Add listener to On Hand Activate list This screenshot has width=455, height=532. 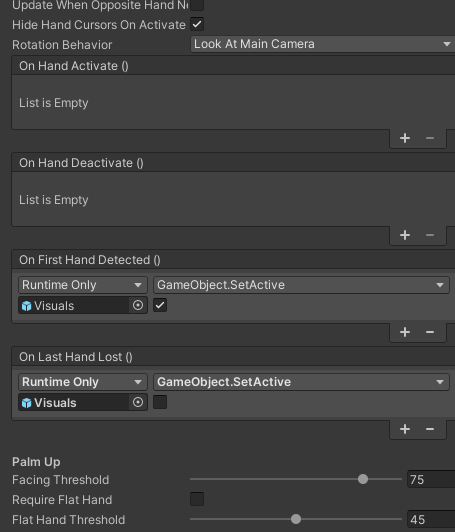point(405,138)
